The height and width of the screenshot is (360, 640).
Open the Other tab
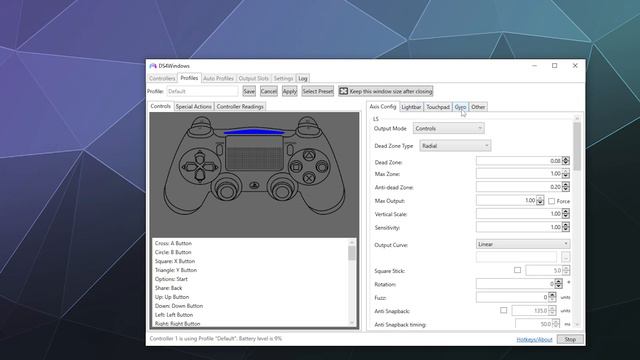click(478, 107)
